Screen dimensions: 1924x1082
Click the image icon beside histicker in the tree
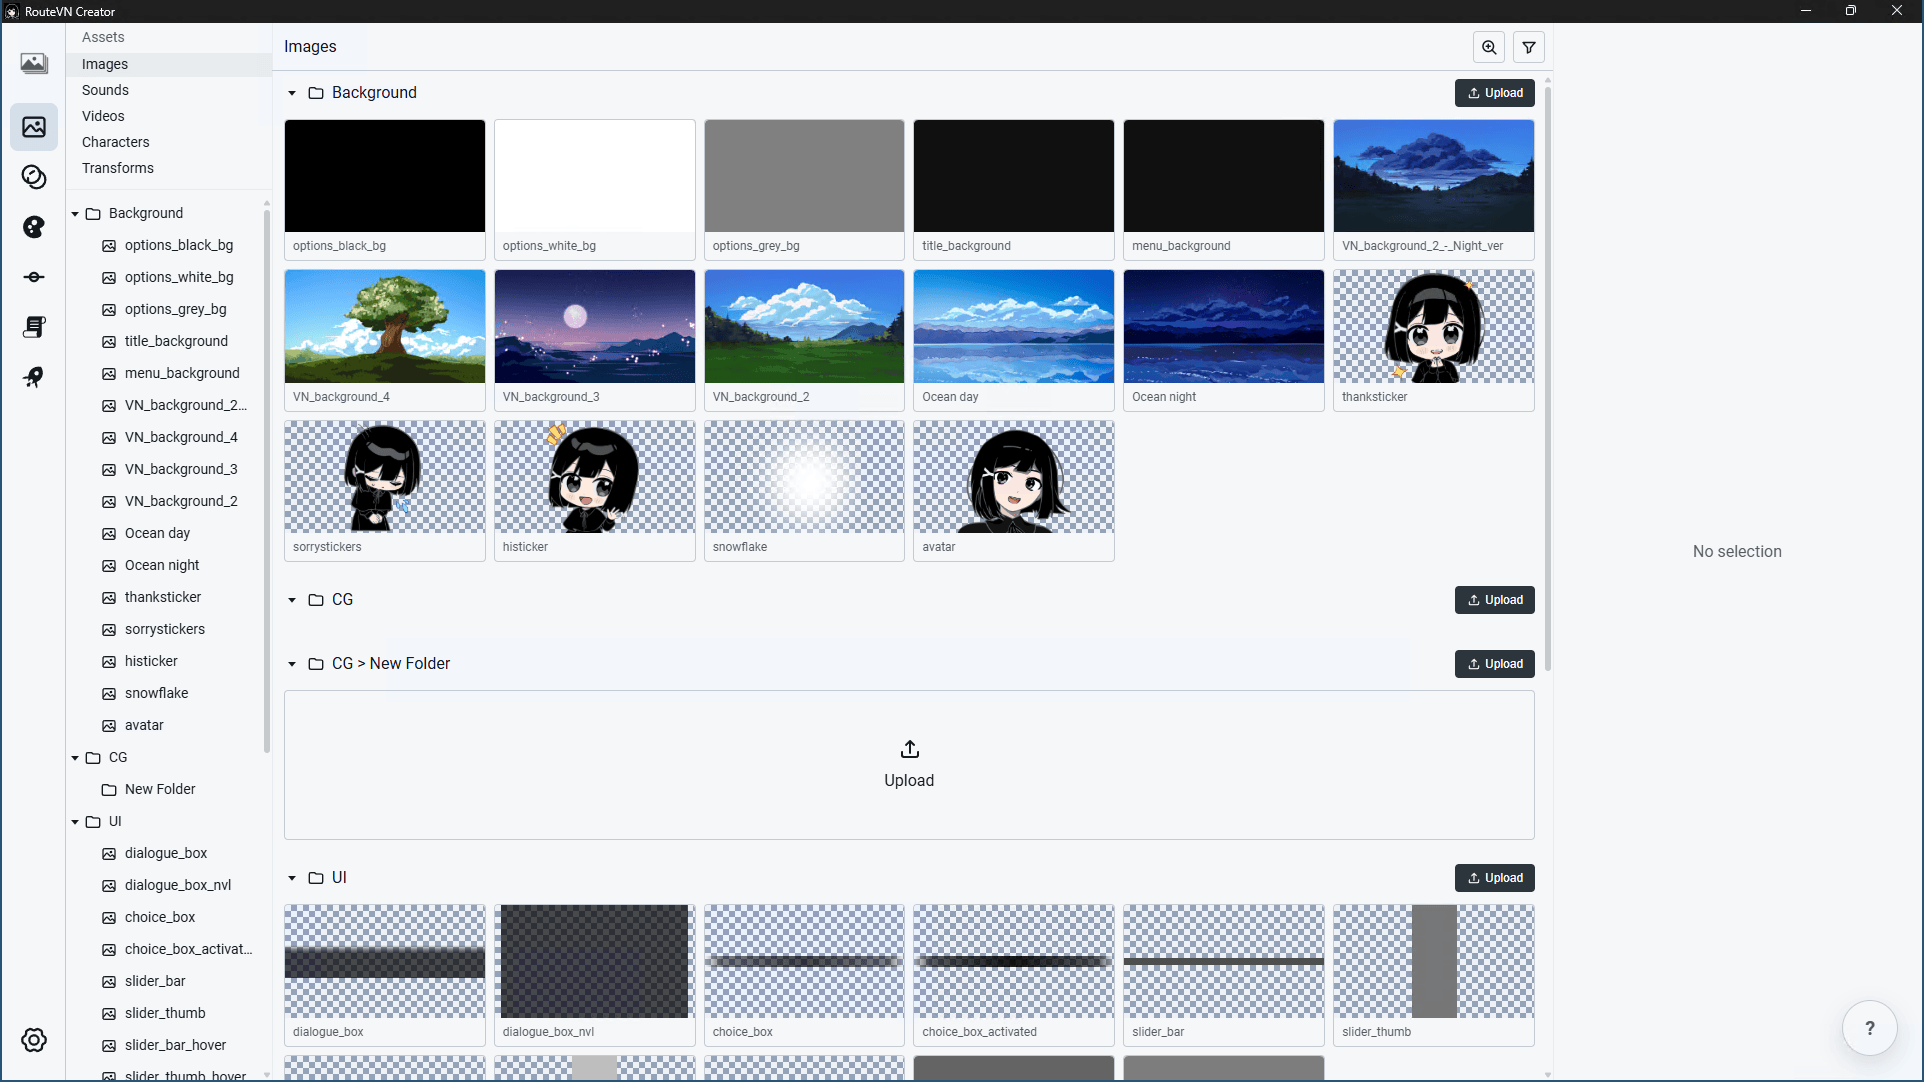click(x=109, y=661)
